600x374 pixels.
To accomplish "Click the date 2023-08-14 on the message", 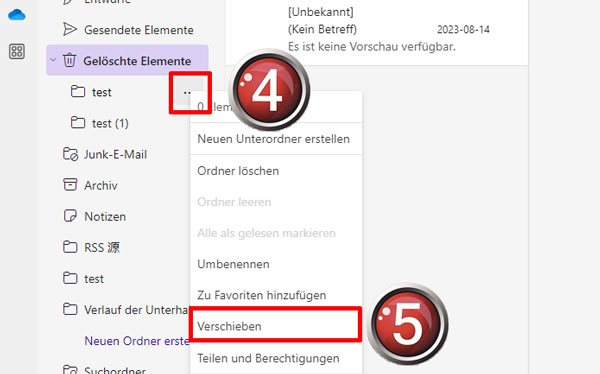I will 463,29.
